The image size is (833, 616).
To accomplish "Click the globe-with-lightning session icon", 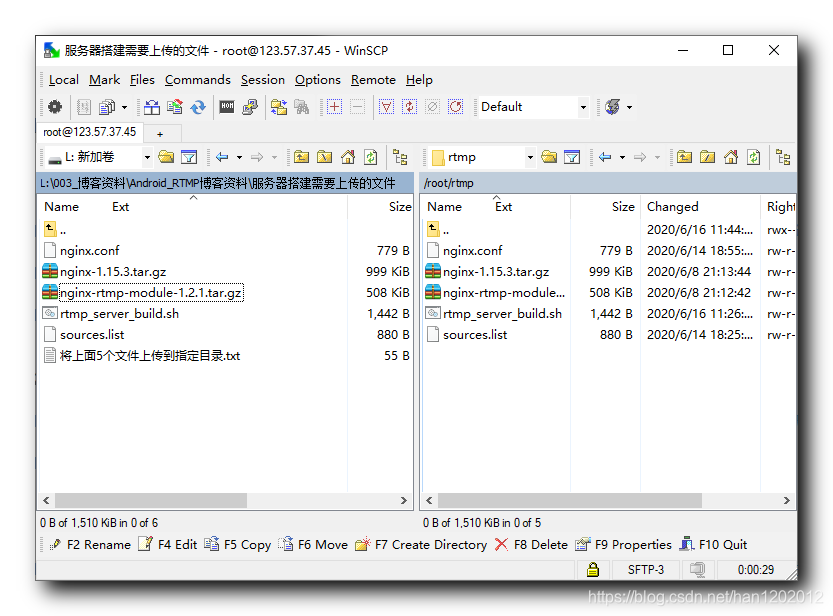I will pyautogui.click(x=613, y=107).
